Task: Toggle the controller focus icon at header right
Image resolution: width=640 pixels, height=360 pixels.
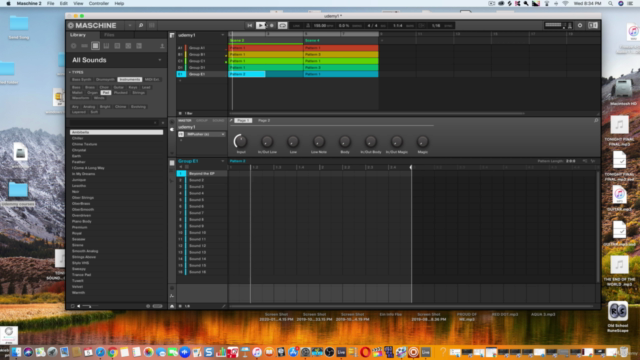Action: [593, 25]
